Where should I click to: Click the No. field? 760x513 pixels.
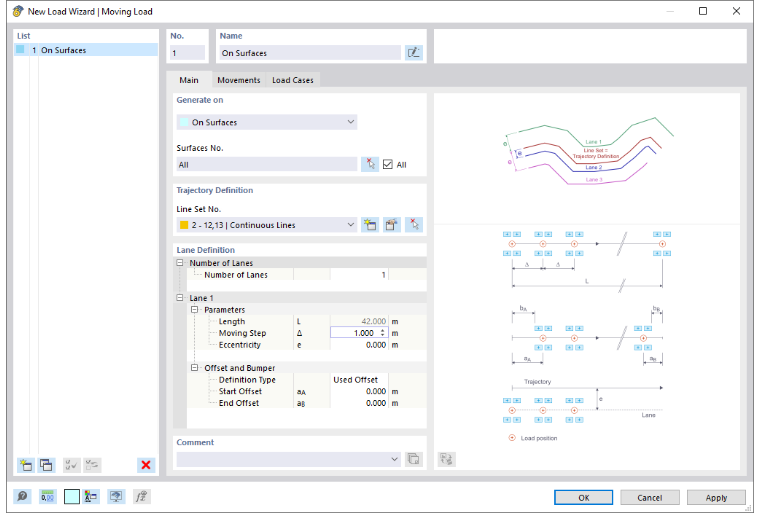(187, 53)
